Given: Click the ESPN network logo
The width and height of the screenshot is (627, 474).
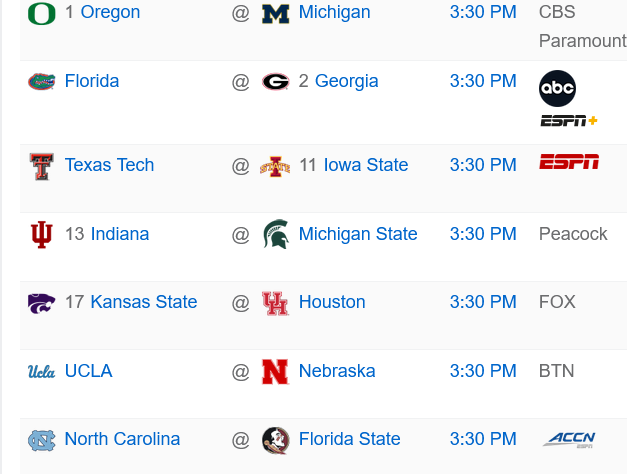Looking at the screenshot, I should pos(569,162).
